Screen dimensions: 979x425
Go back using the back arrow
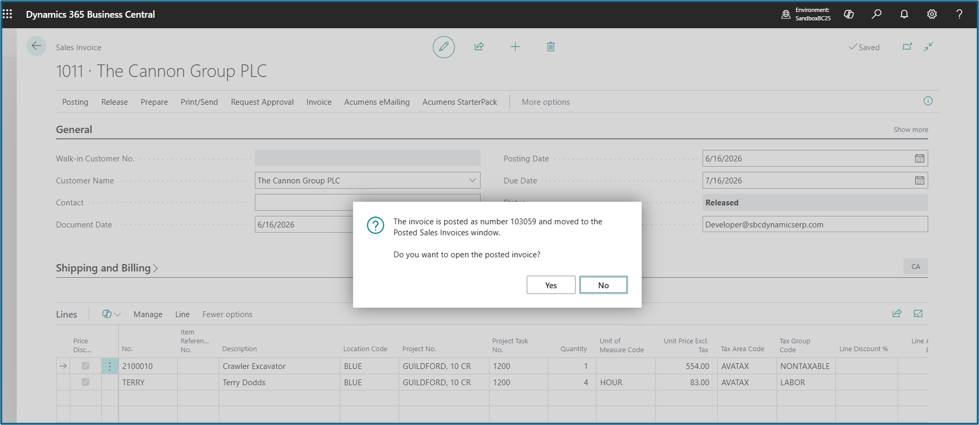point(36,46)
